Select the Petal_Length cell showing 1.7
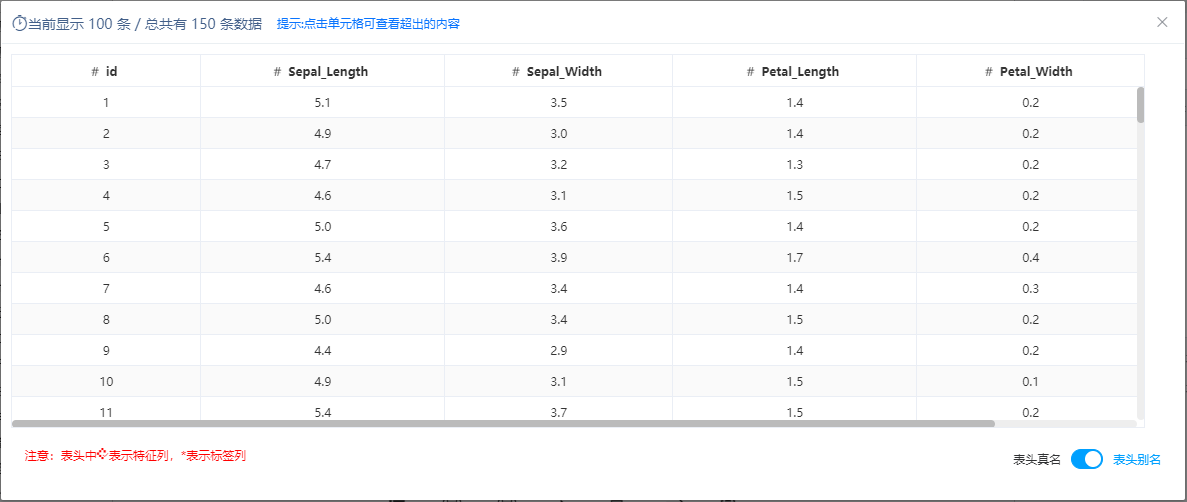 click(x=794, y=257)
